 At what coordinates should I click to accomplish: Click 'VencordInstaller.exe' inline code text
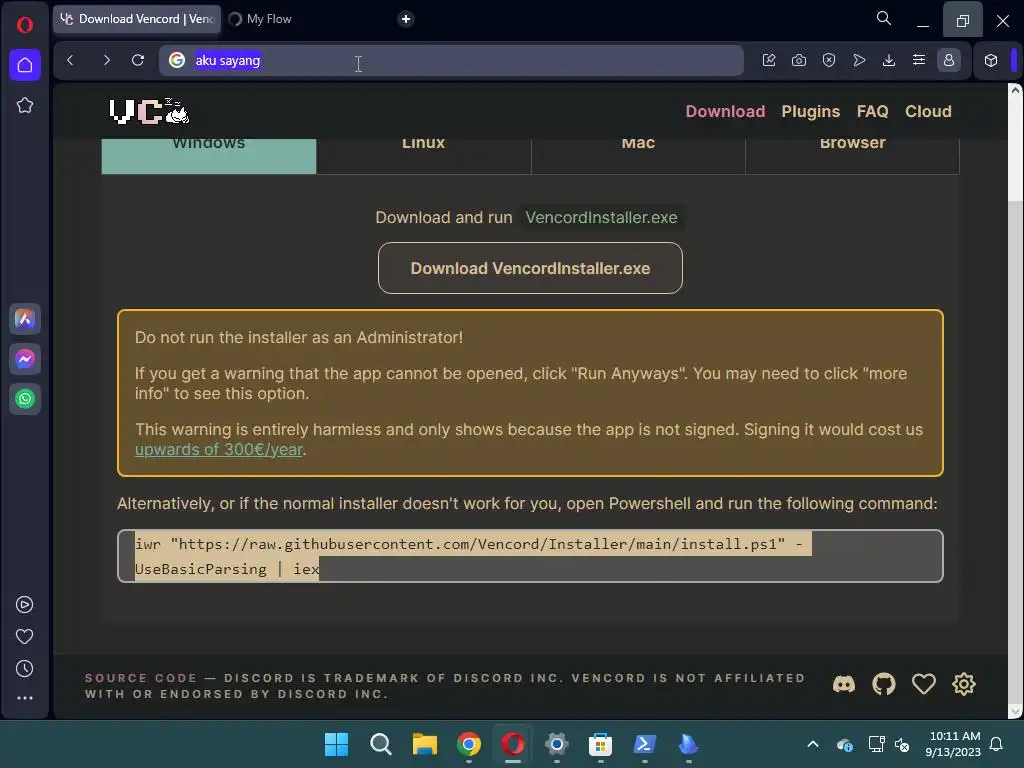pyautogui.click(x=601, y=217)
